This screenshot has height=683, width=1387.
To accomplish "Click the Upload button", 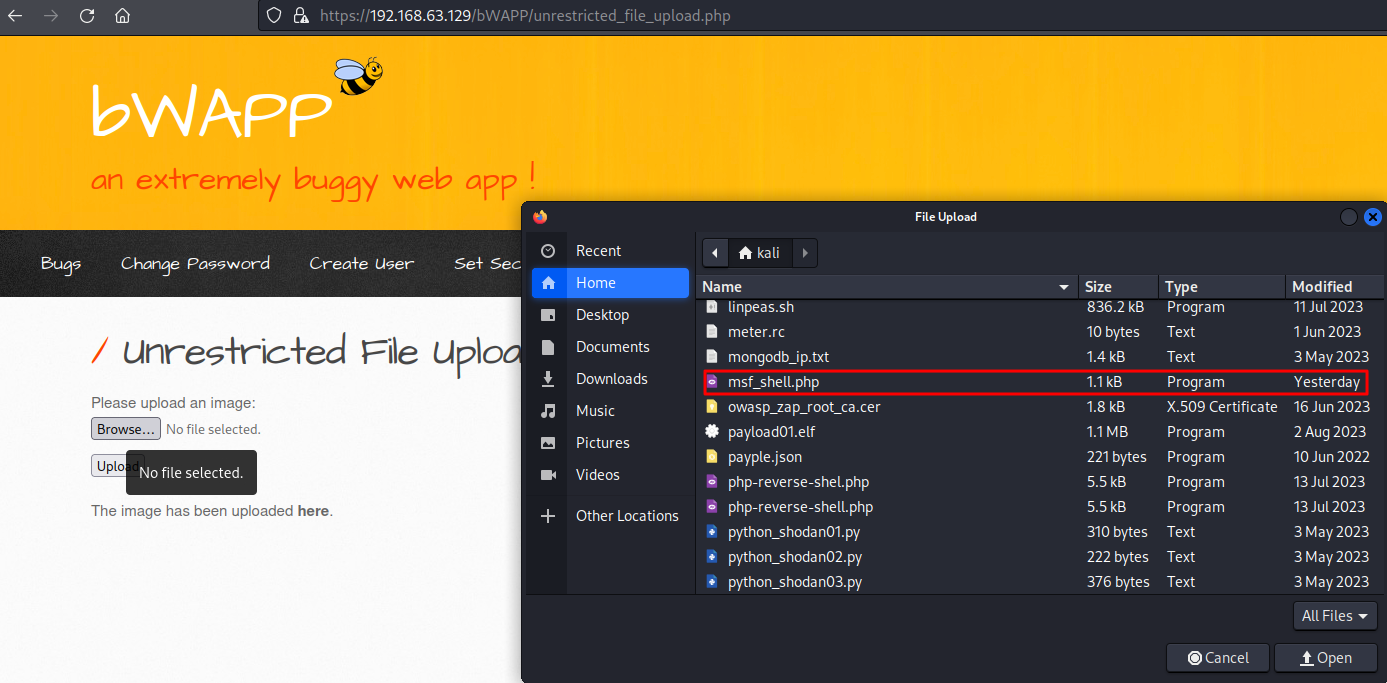I will [118, 466].
